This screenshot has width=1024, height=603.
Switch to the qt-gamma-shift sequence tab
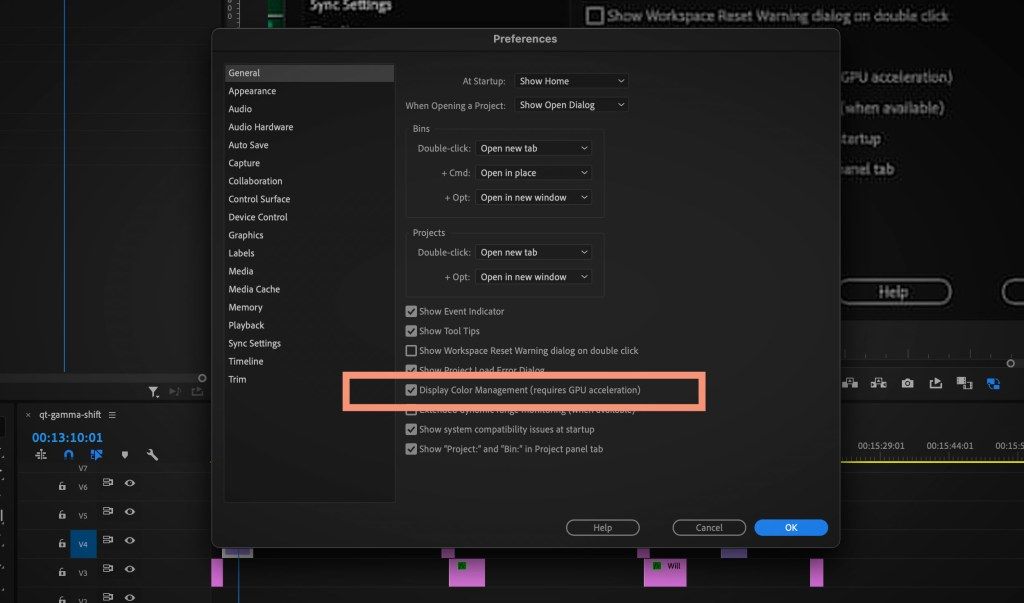click(x=72, y=413)
